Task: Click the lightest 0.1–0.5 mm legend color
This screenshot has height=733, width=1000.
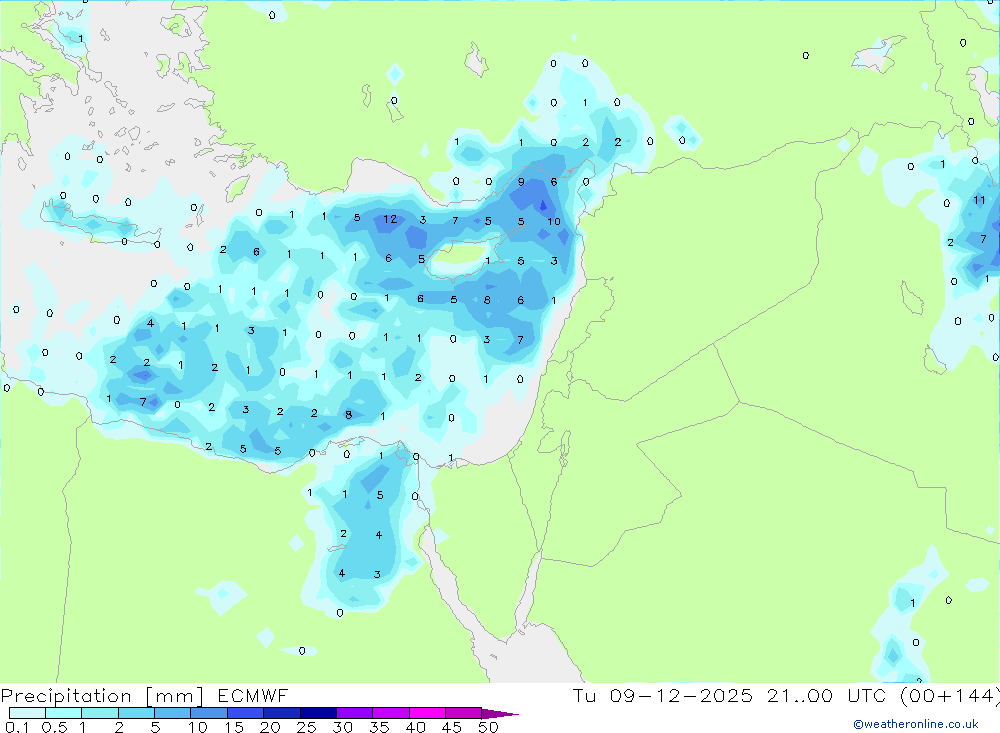Action: pos(27,713)
